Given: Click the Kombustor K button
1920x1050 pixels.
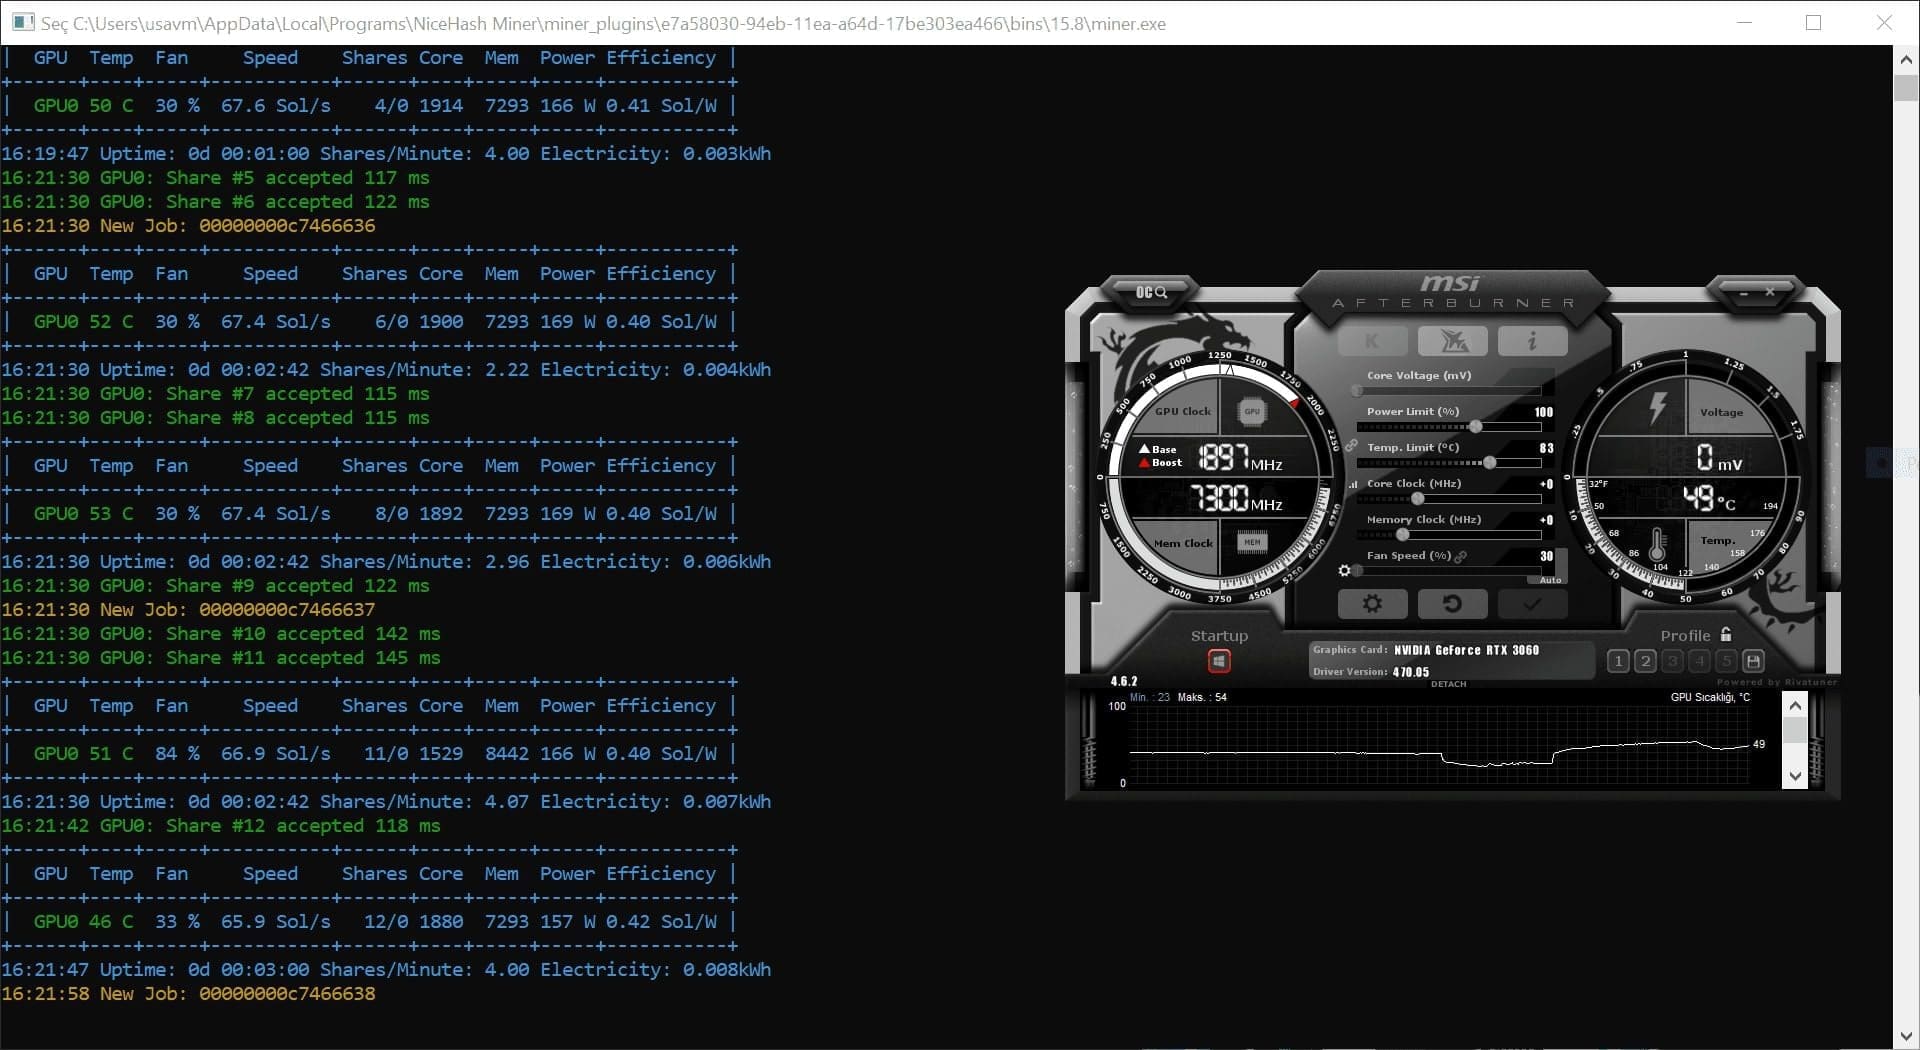Looking at the screenshot, I should tap(1372, 342).
